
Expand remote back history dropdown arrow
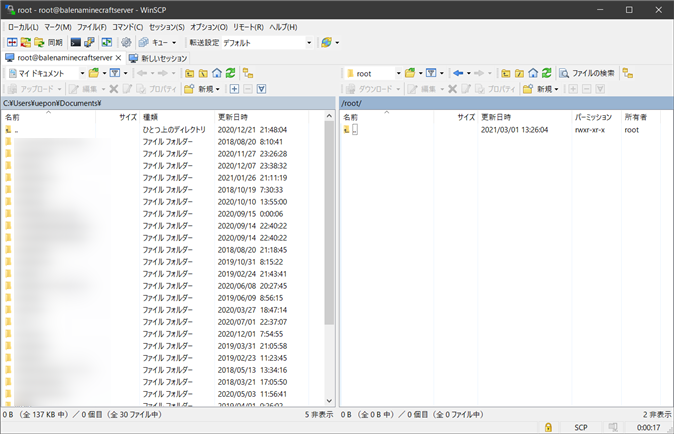[469, 73]
